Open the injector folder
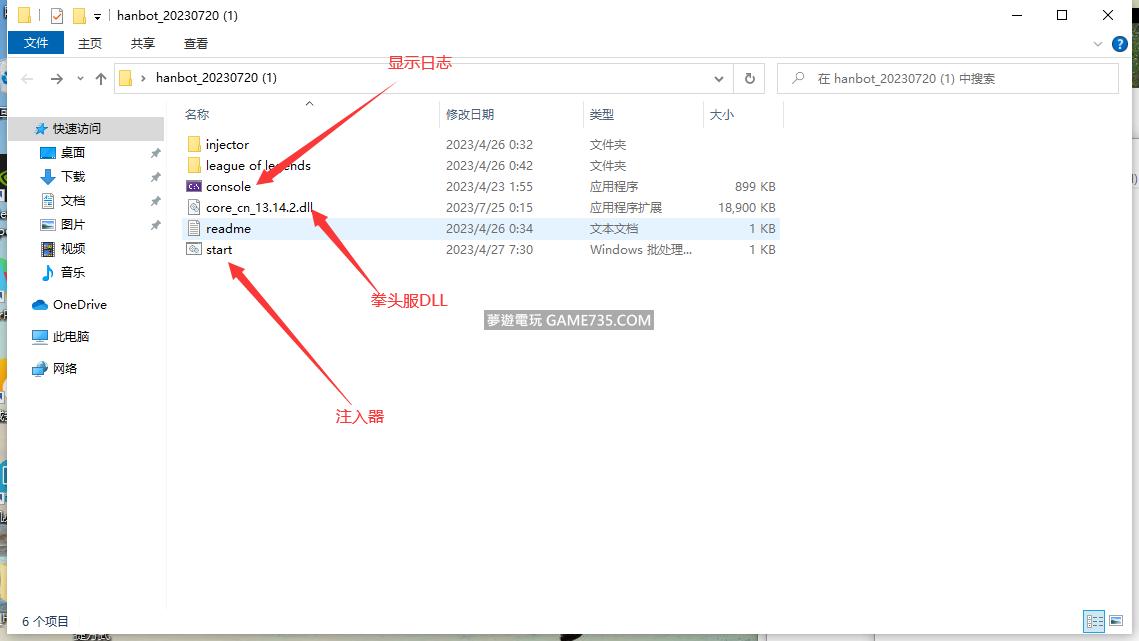Screen dimensions: 1139x641 click(227, 145)
